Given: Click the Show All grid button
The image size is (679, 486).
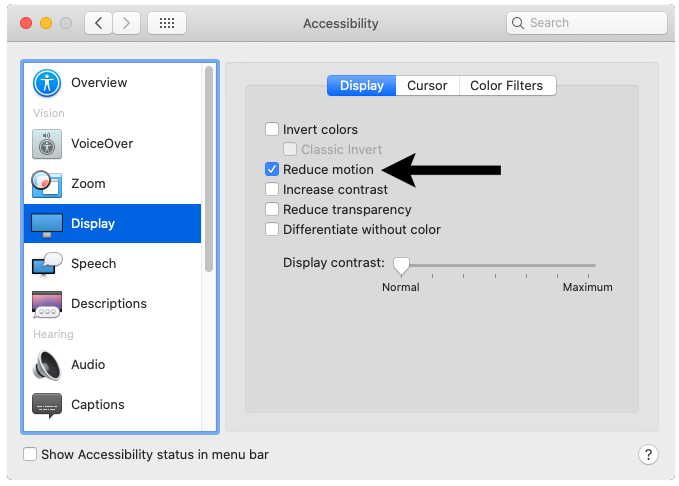Looking at the screenshot, I should 166,23.
